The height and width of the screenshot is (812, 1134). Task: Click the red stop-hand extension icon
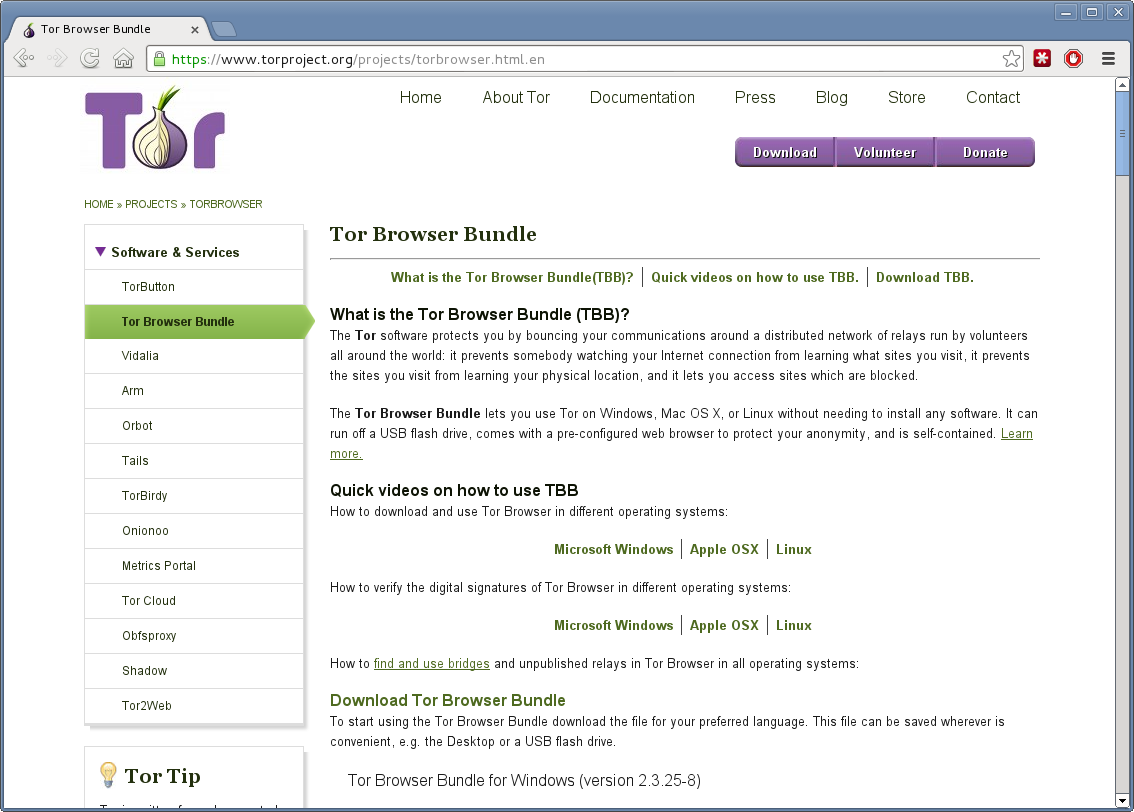1073,59
